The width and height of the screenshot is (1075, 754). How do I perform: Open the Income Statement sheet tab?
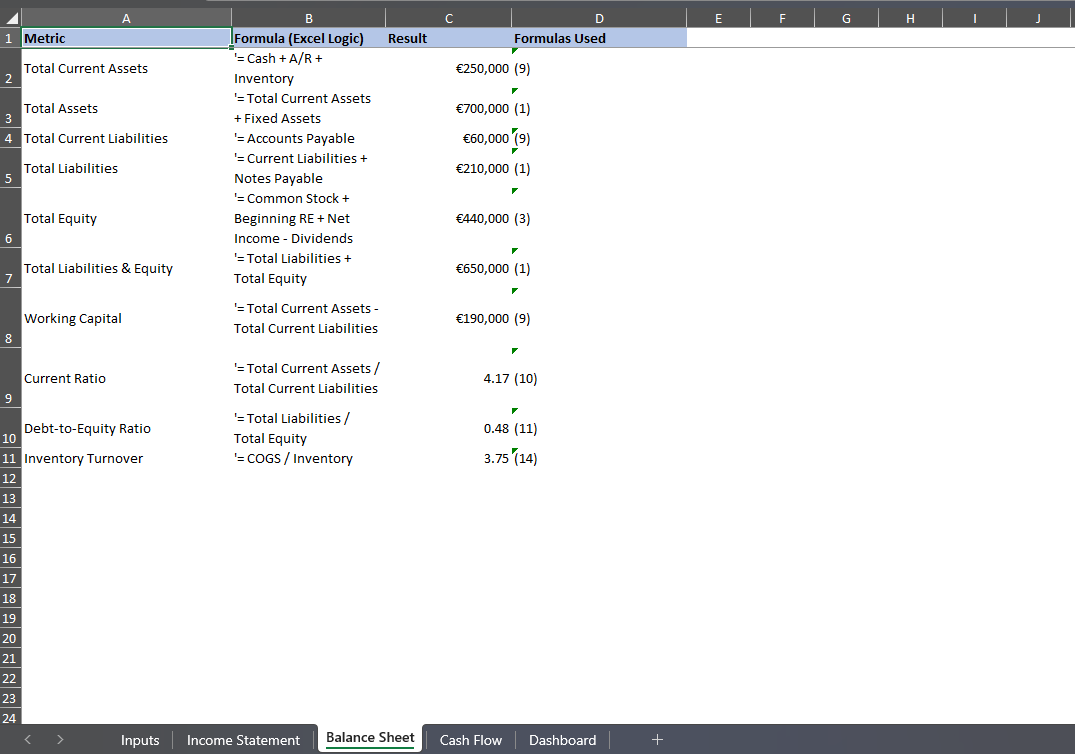coord(243,740)
